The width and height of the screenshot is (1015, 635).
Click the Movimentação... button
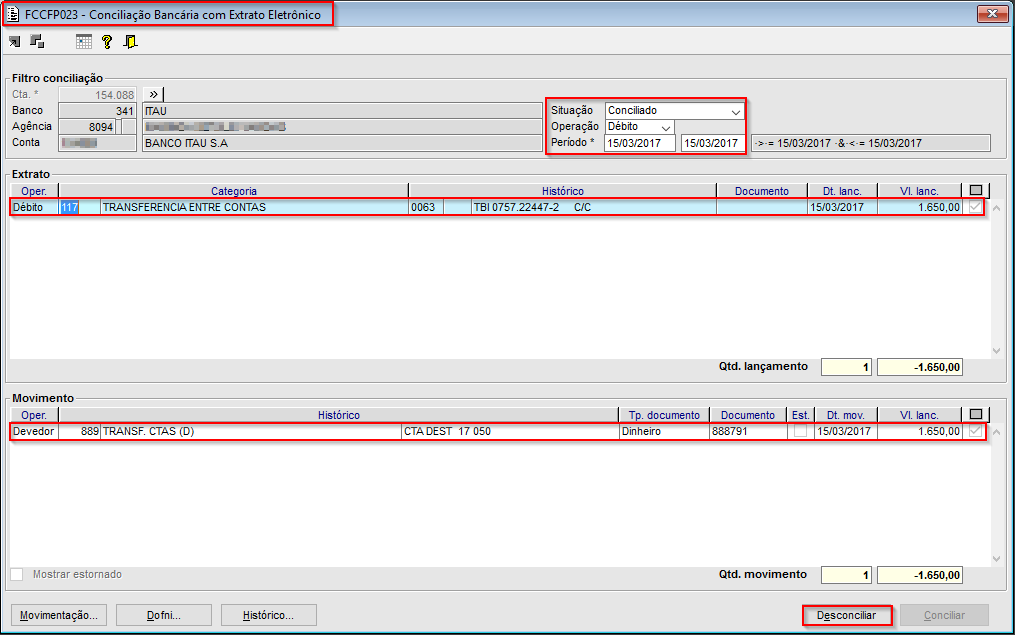click(x=59, y=615)
